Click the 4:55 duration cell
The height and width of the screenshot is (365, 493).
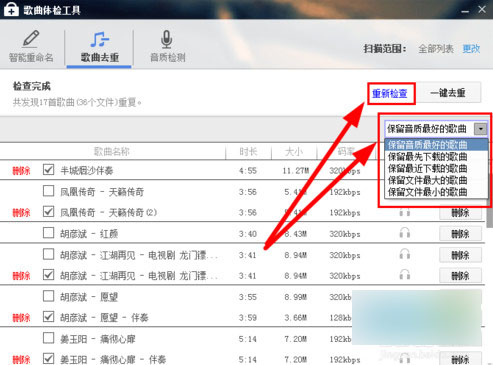[248, 171]
